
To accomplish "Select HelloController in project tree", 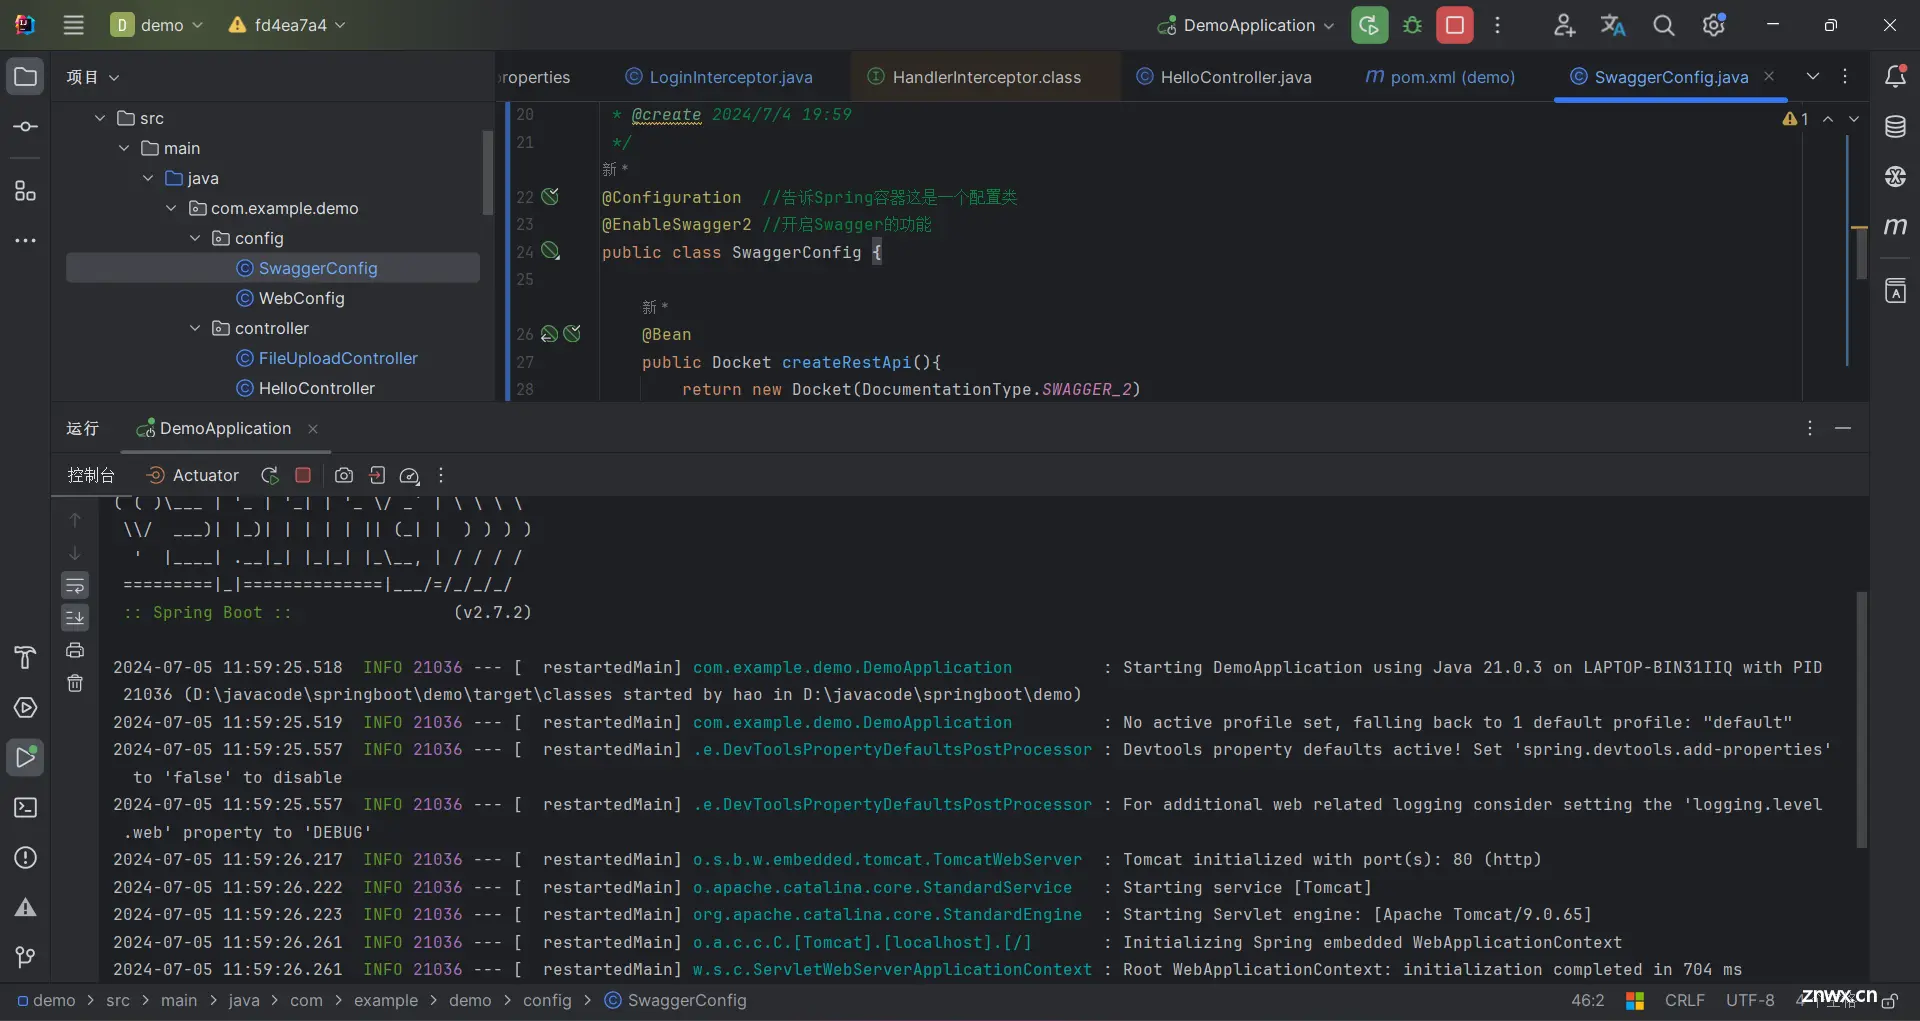I will 305,388.
